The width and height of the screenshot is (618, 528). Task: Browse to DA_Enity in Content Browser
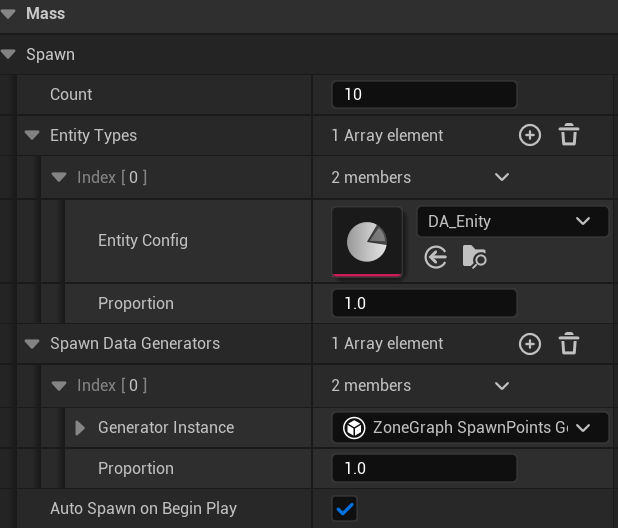474,258
